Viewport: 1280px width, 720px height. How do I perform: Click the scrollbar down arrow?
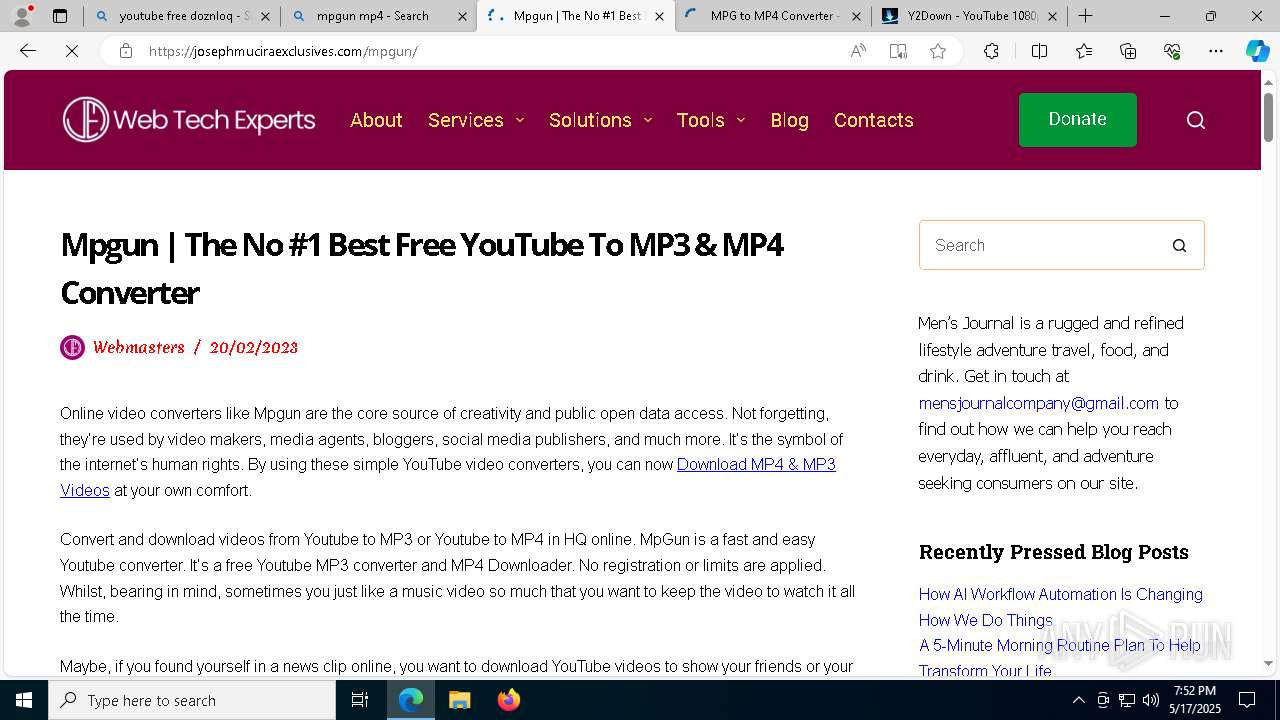[x=1268, y=663]
